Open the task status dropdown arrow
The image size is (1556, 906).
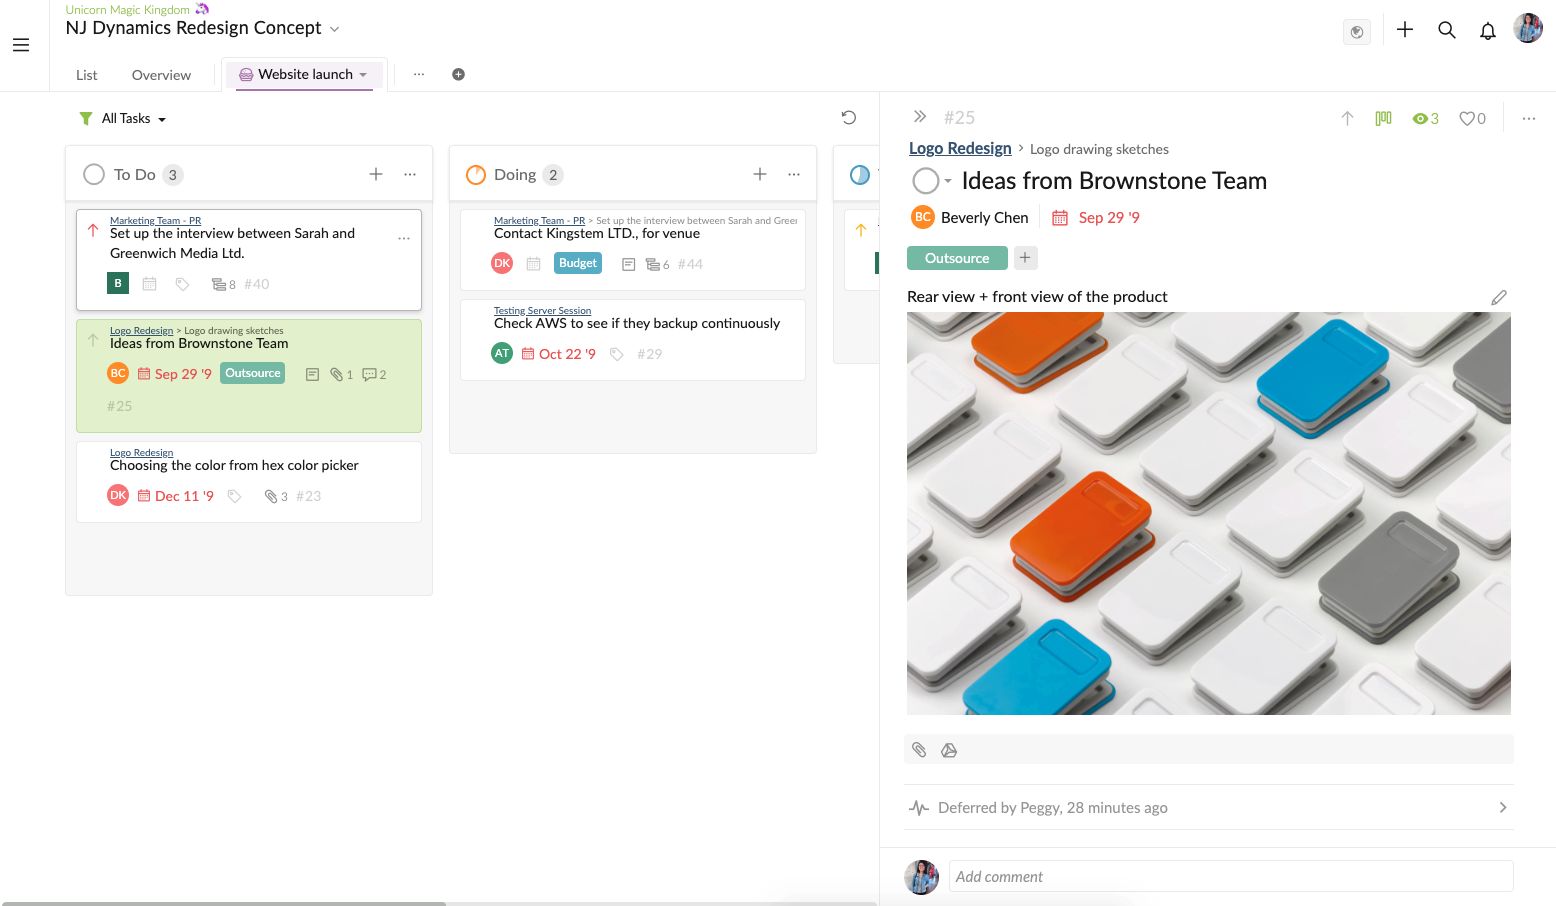(x=948, y=181)
